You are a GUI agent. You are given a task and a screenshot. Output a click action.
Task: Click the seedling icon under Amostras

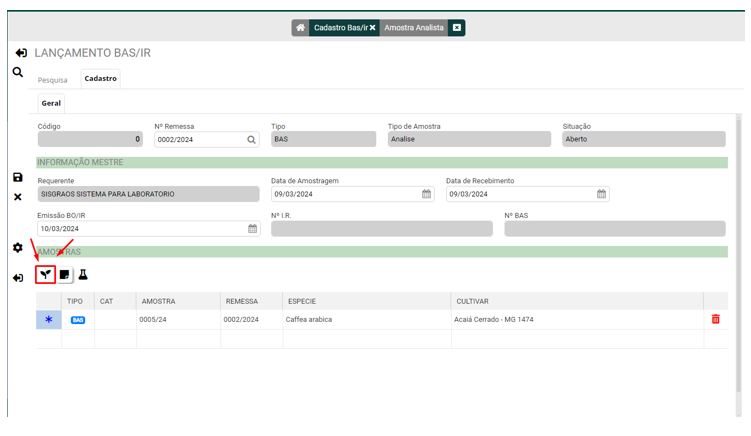[x=45, y=274]
